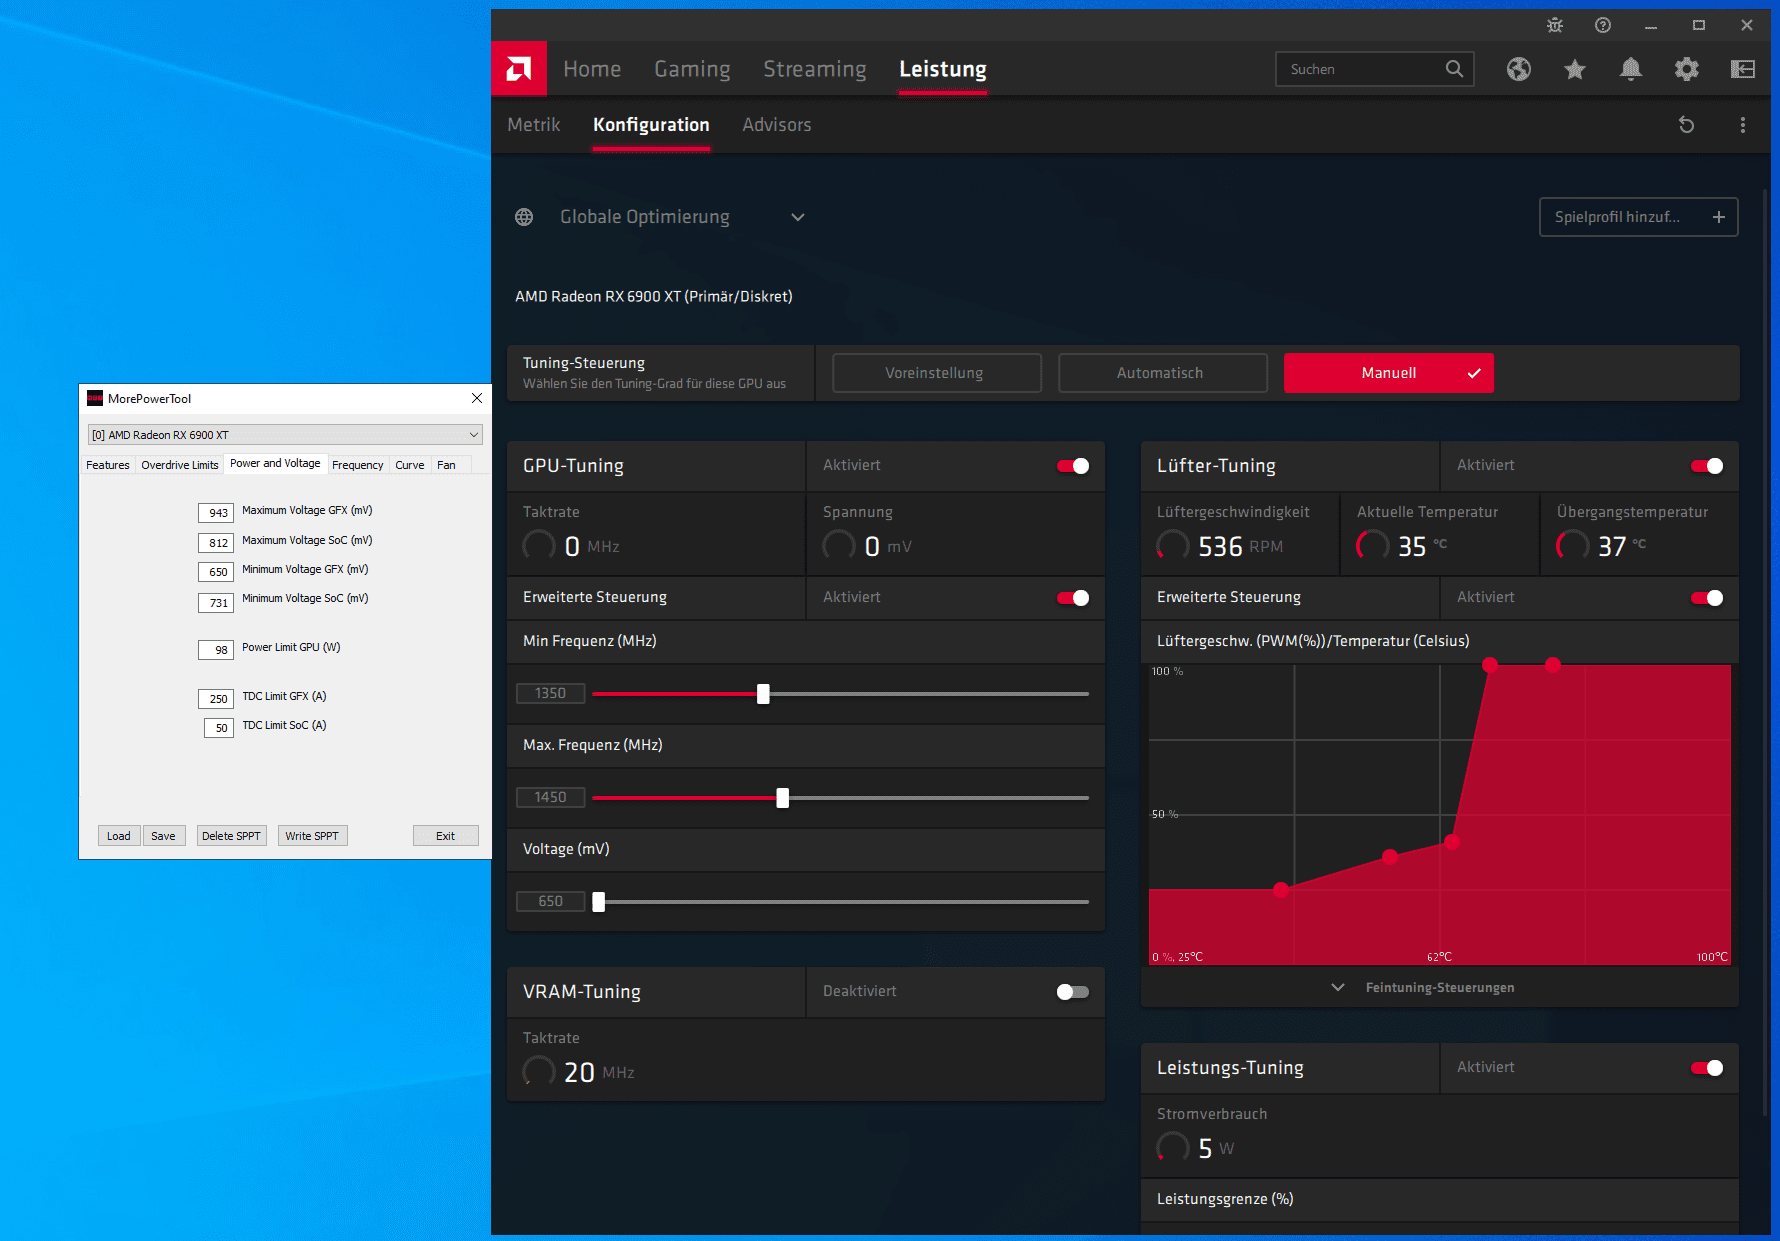The image size is (1780, 1241).
Task: Close the MorePowerTool window
Action: 477,398
